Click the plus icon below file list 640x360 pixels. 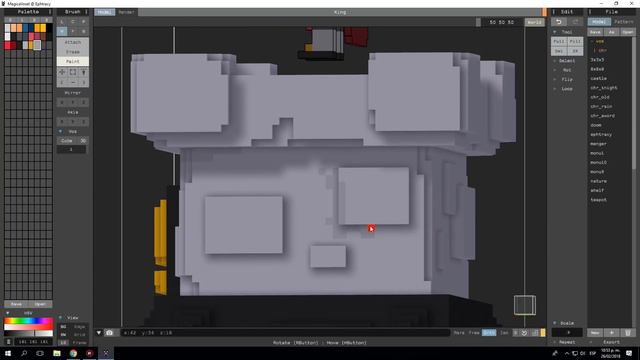click(x=611, y=333)
